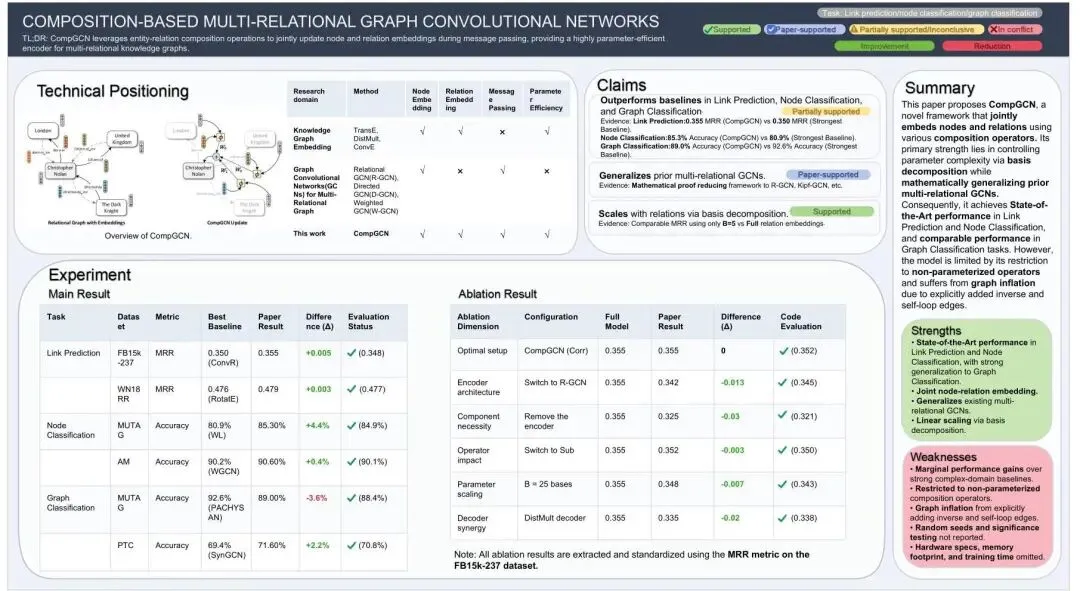This screenshot has width=1080, height=591.
Task: Click the warning triangle icon in the legend
Action: pos(854,30)
